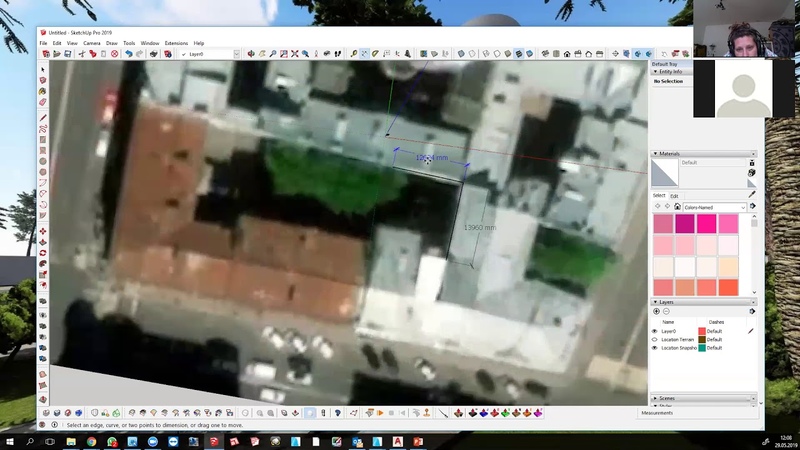Select the magenta color swatch
800x450 pixels.
pyautogui.click(x=685, y=223)
